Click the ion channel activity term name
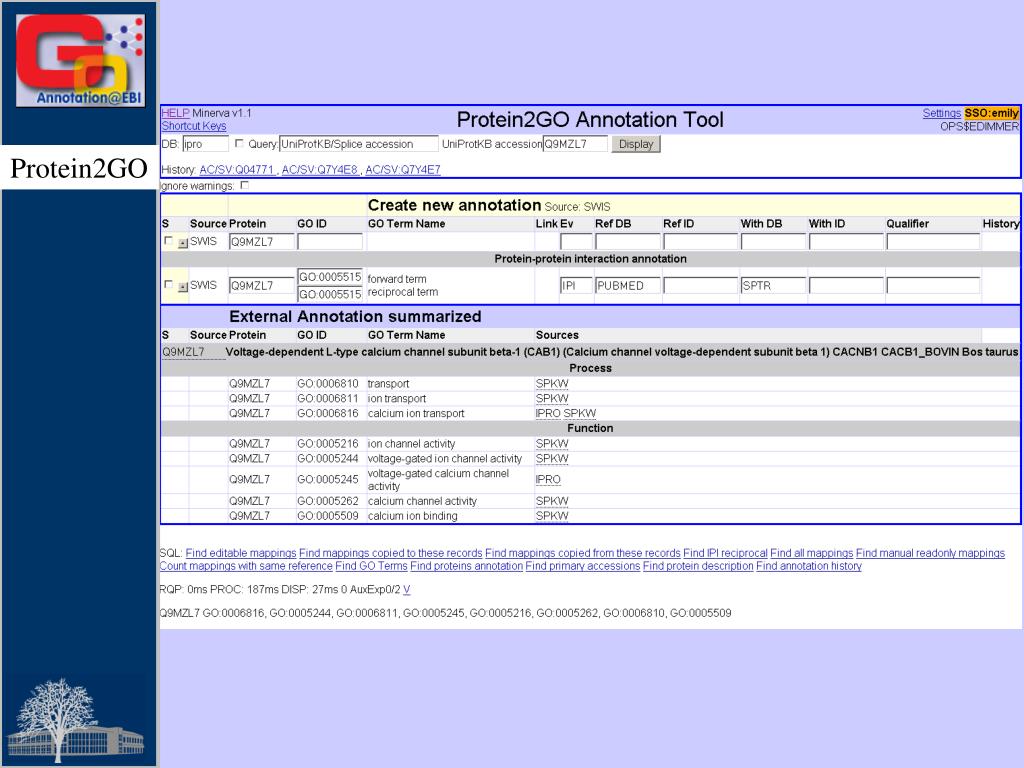 point(411,444)
